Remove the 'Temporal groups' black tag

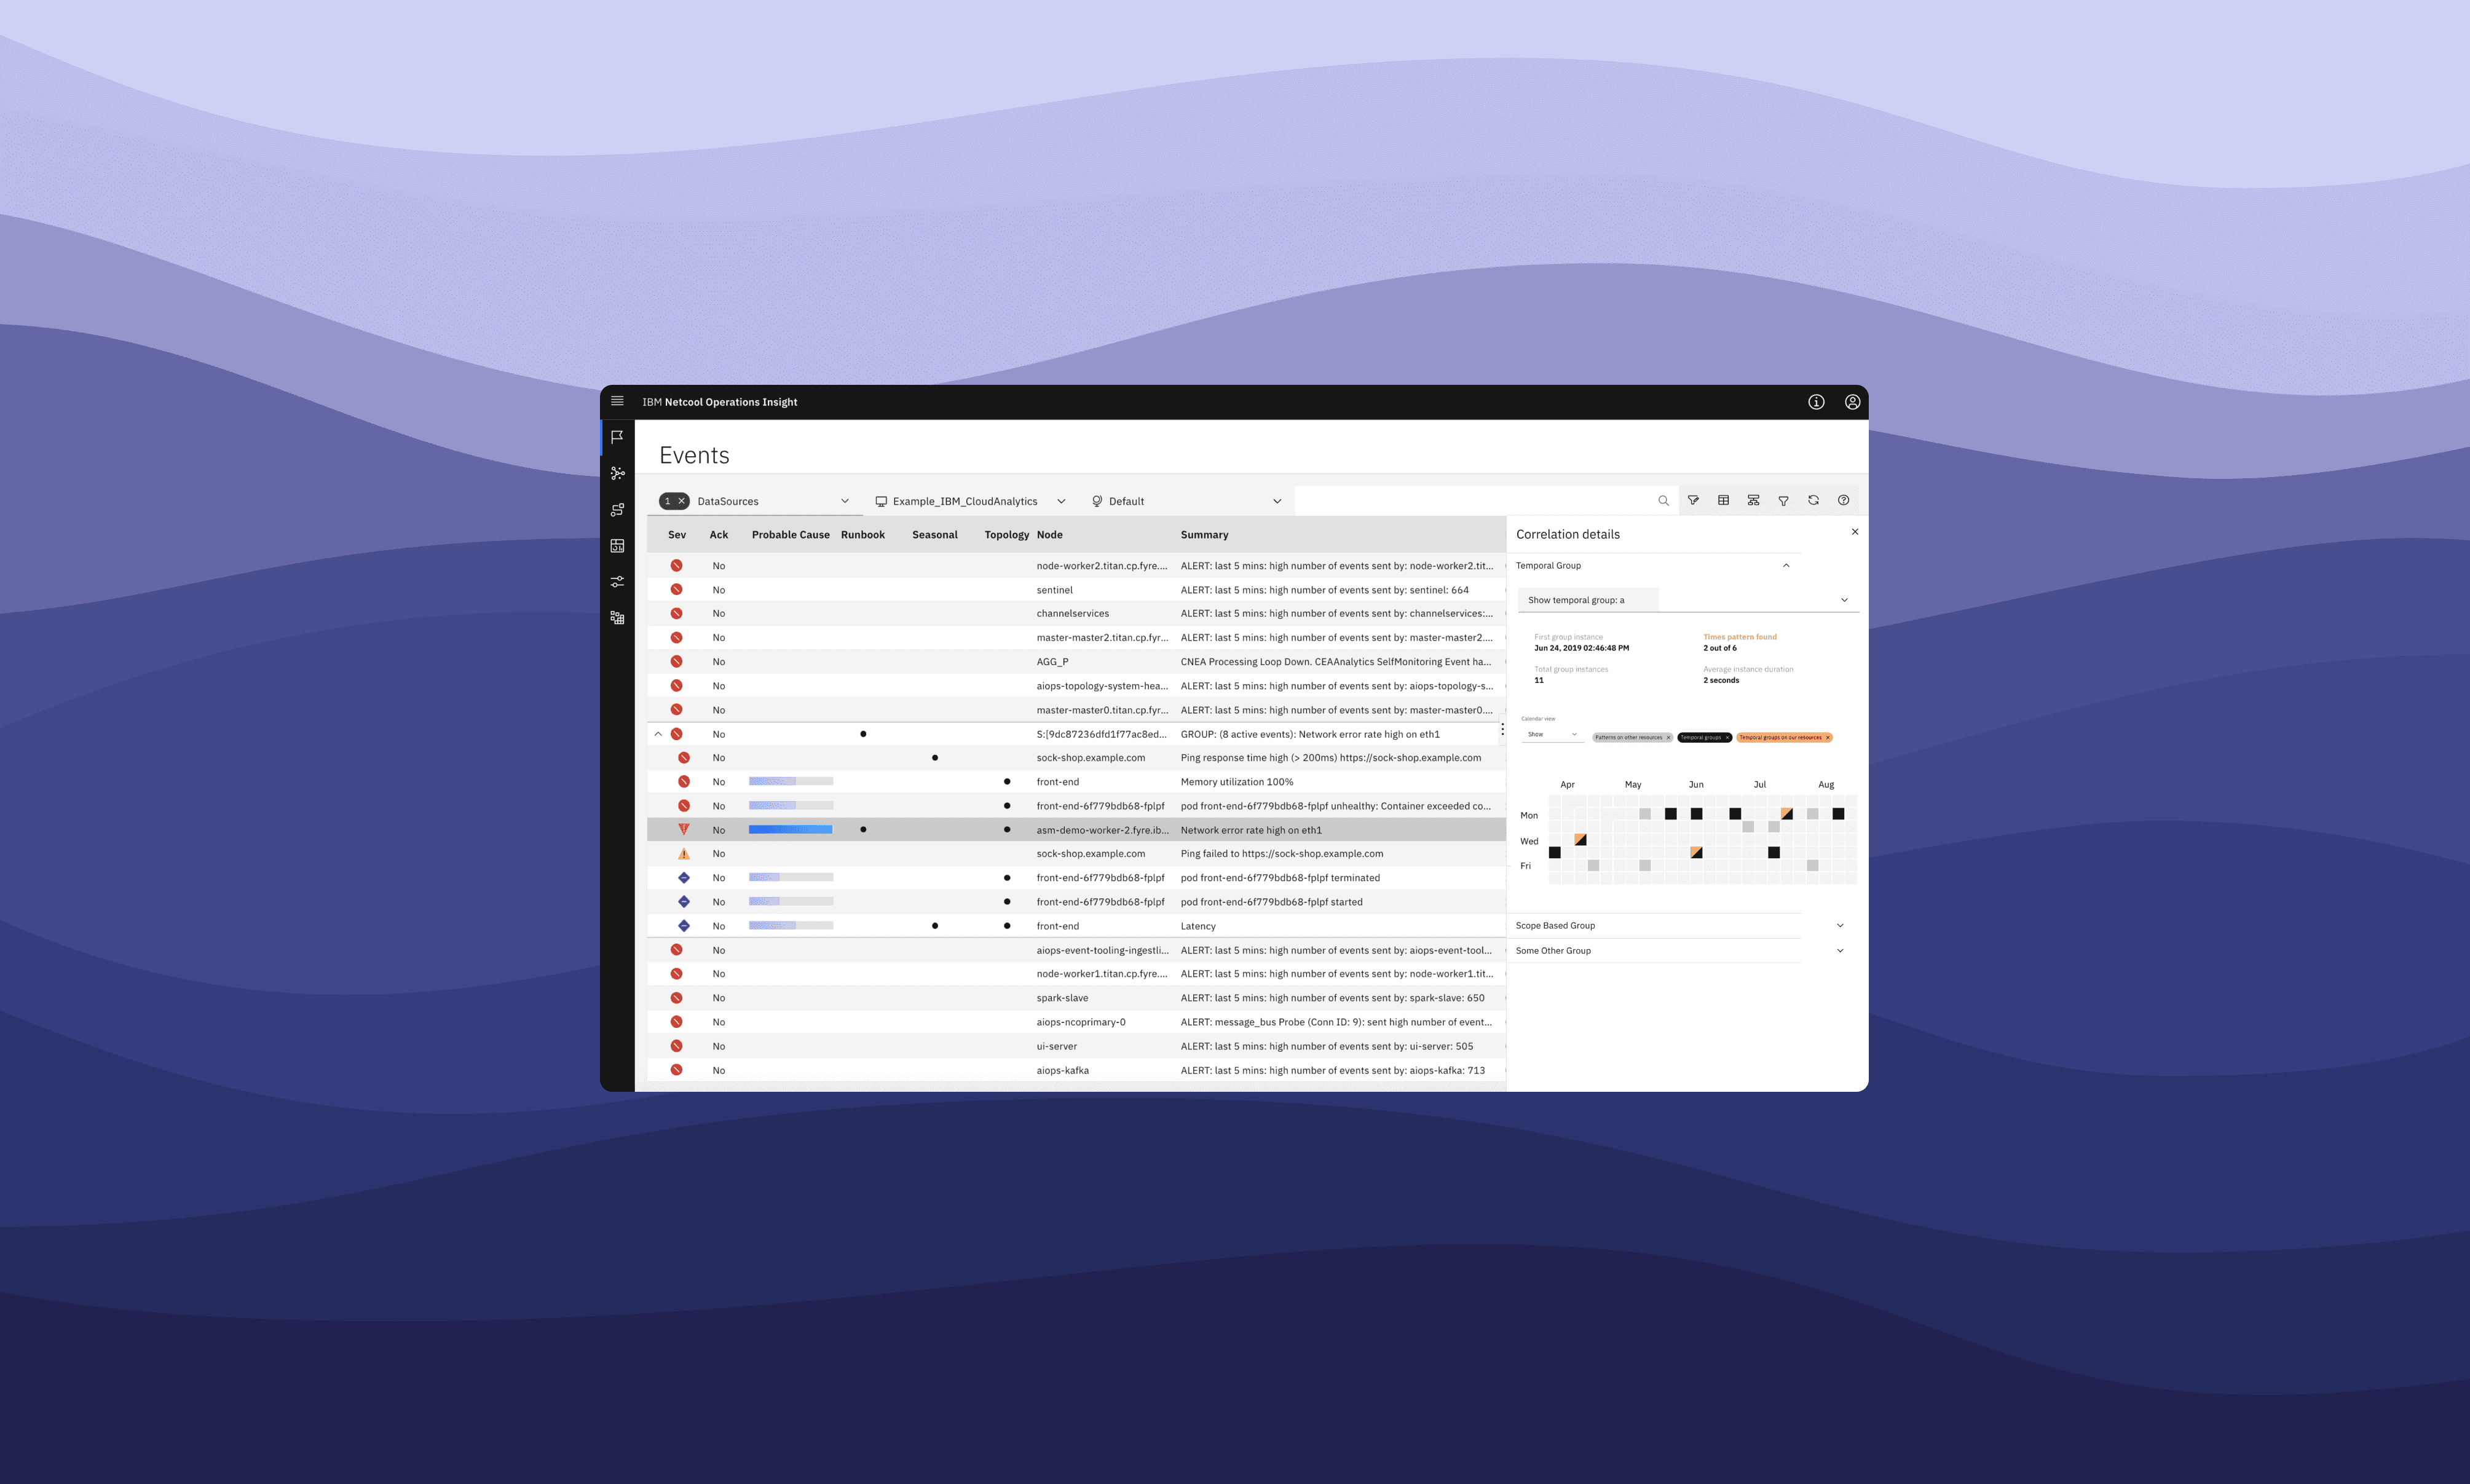coord(1727,738)
